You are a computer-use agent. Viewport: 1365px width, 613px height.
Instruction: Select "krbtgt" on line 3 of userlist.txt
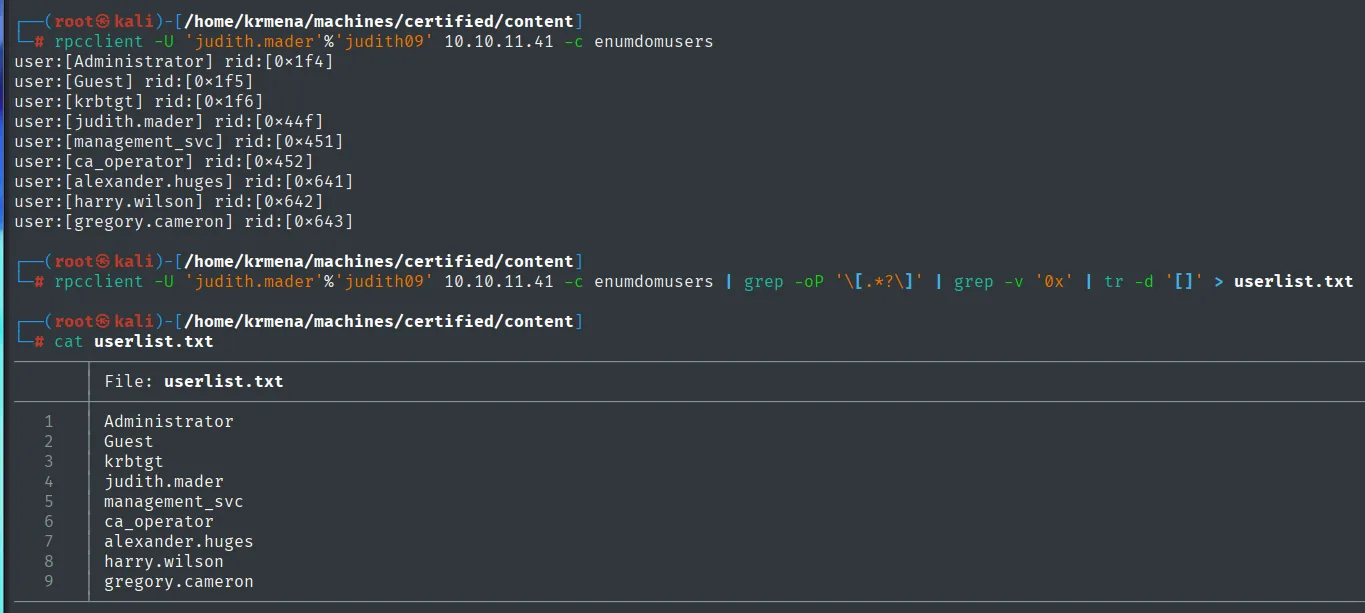coord(134,461)
